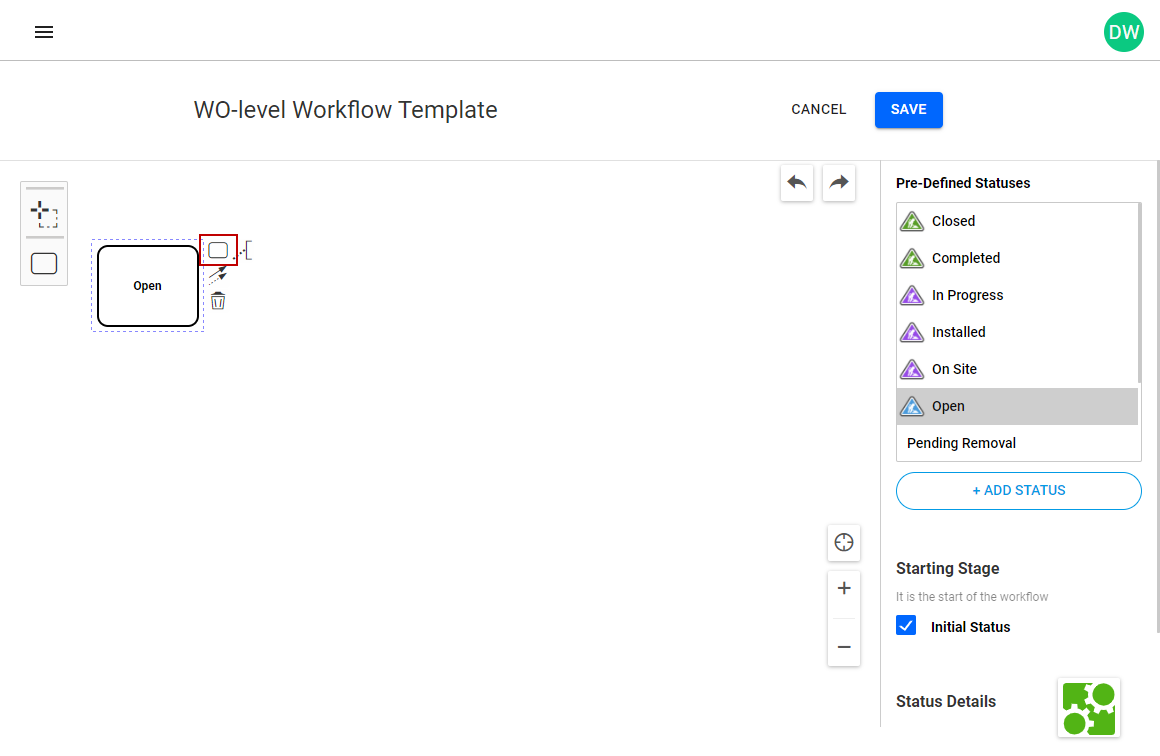This screenshot has width=1160, height=756.
Task: Select Completed in the status list
Action: [x=1017, y=258]
